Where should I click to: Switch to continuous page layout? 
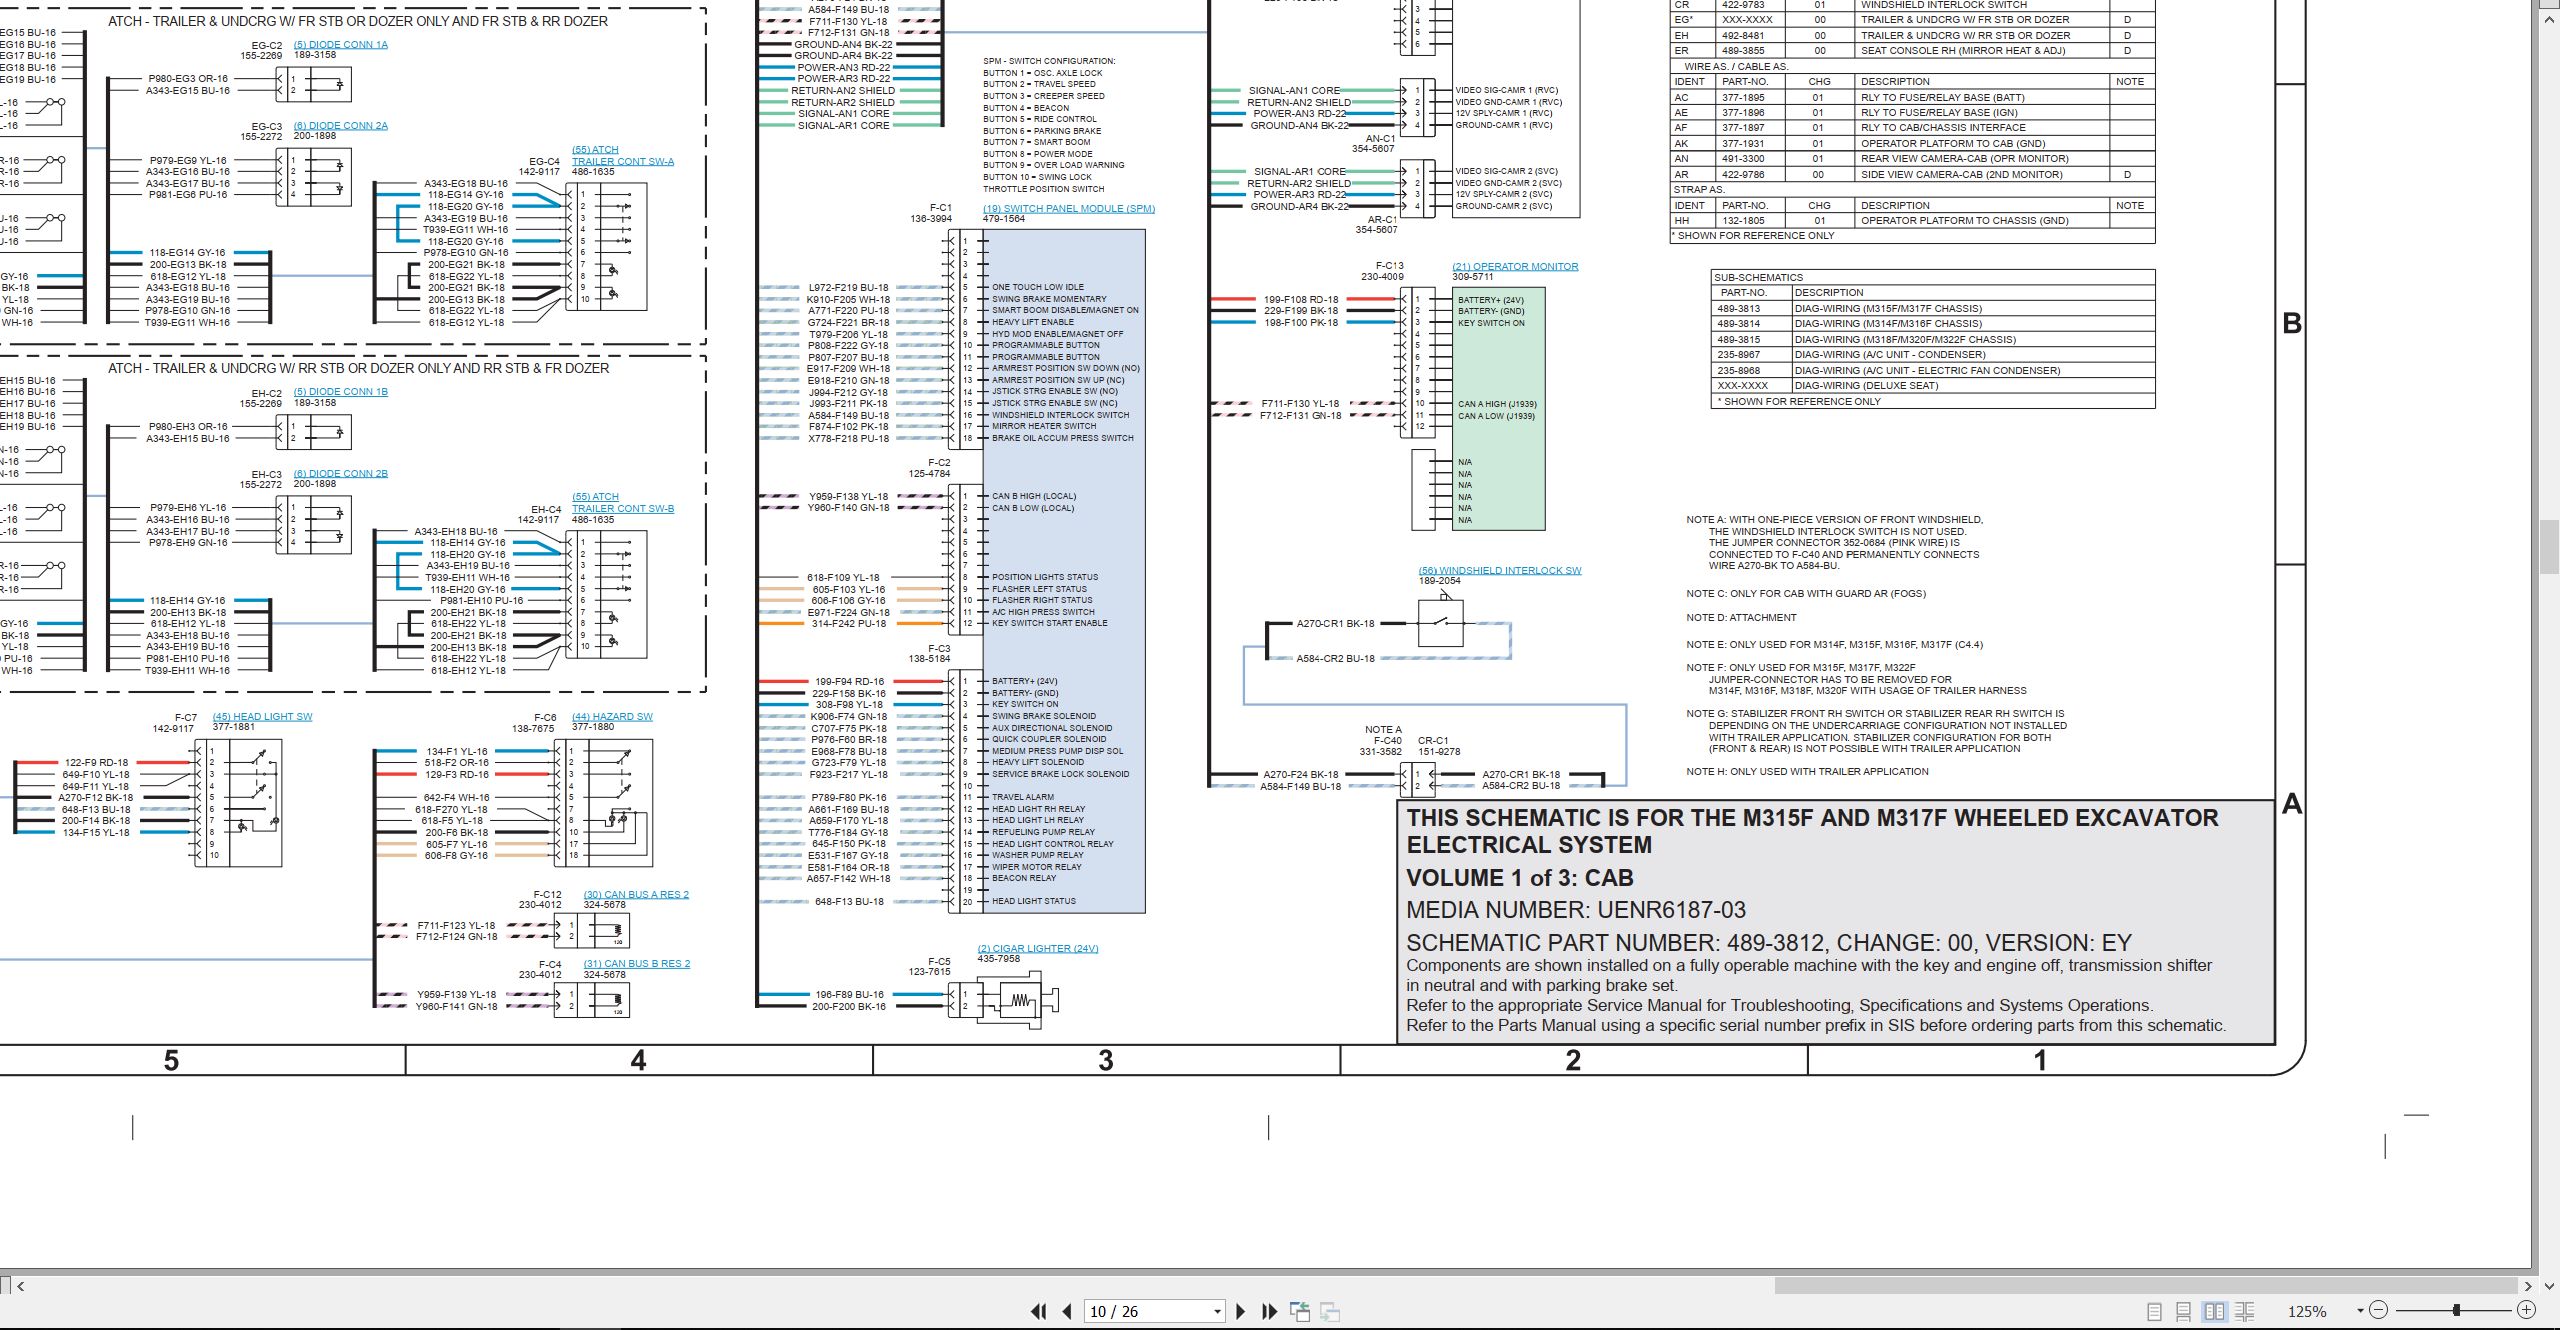click(x=2184, y=1311)
